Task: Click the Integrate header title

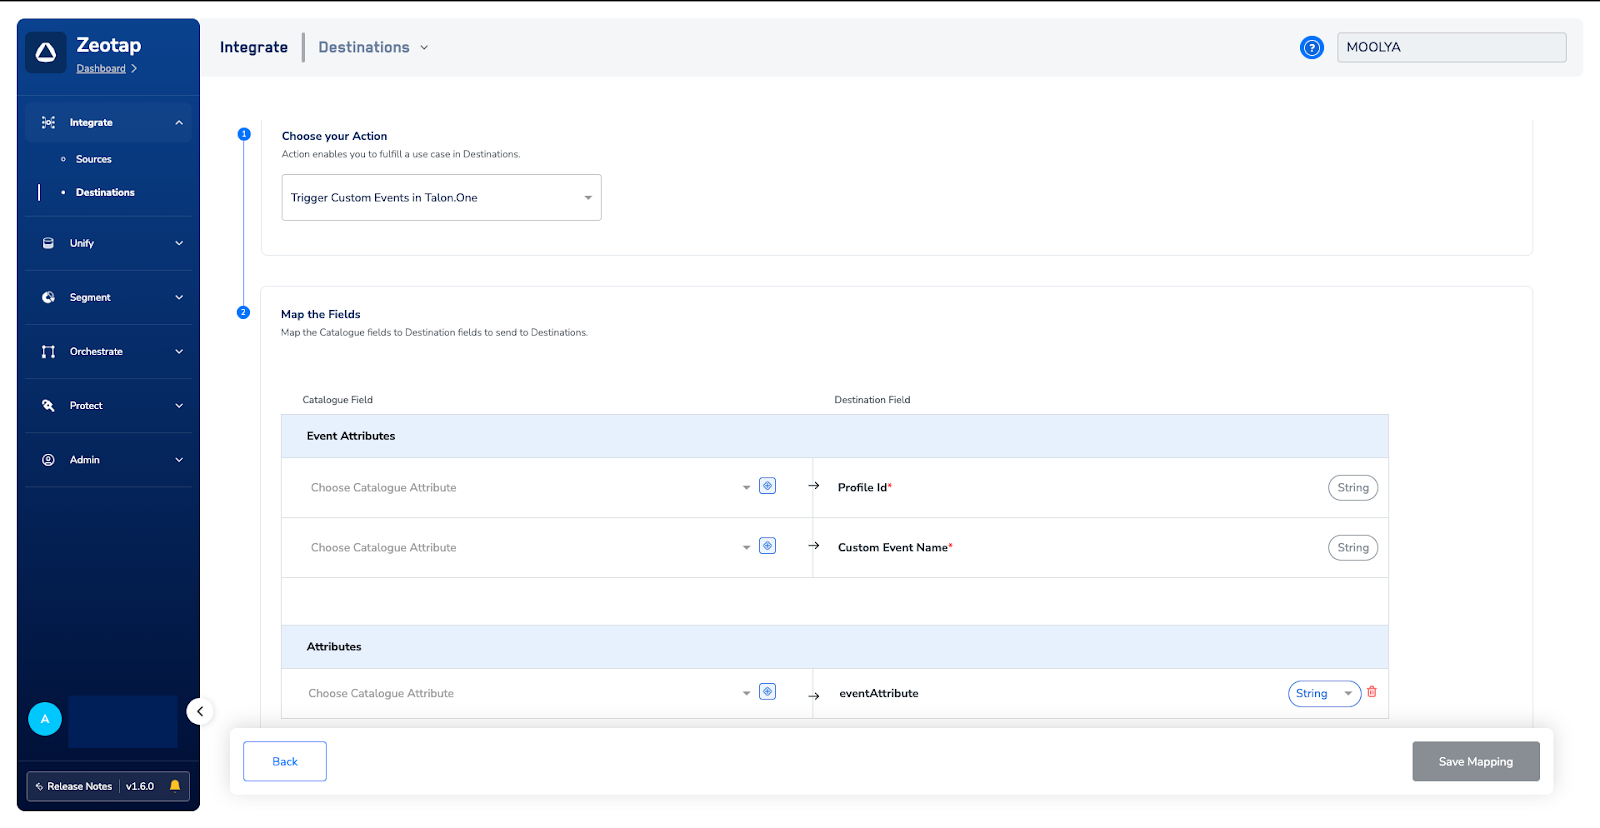Action: click(254, 47)
